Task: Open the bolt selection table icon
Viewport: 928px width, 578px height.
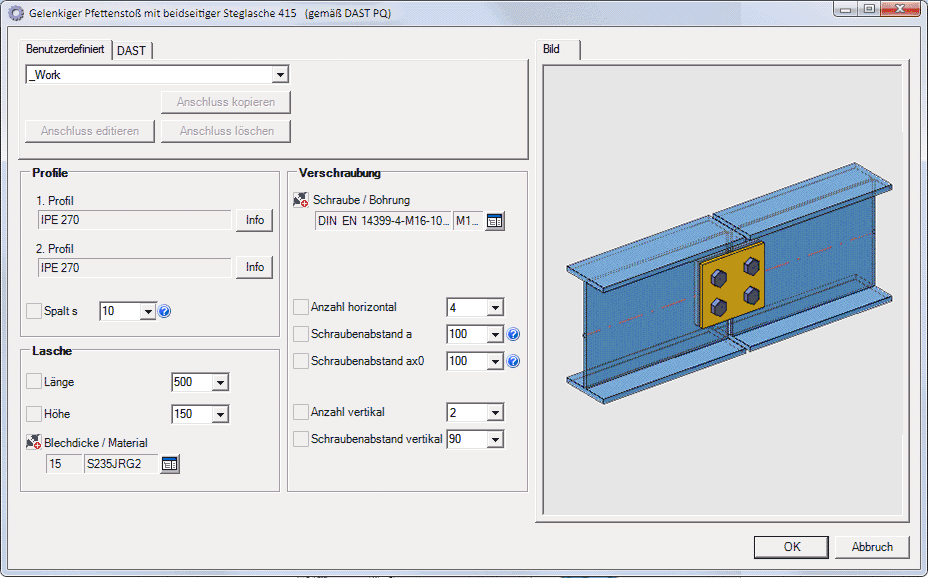Action: point(495,221)
